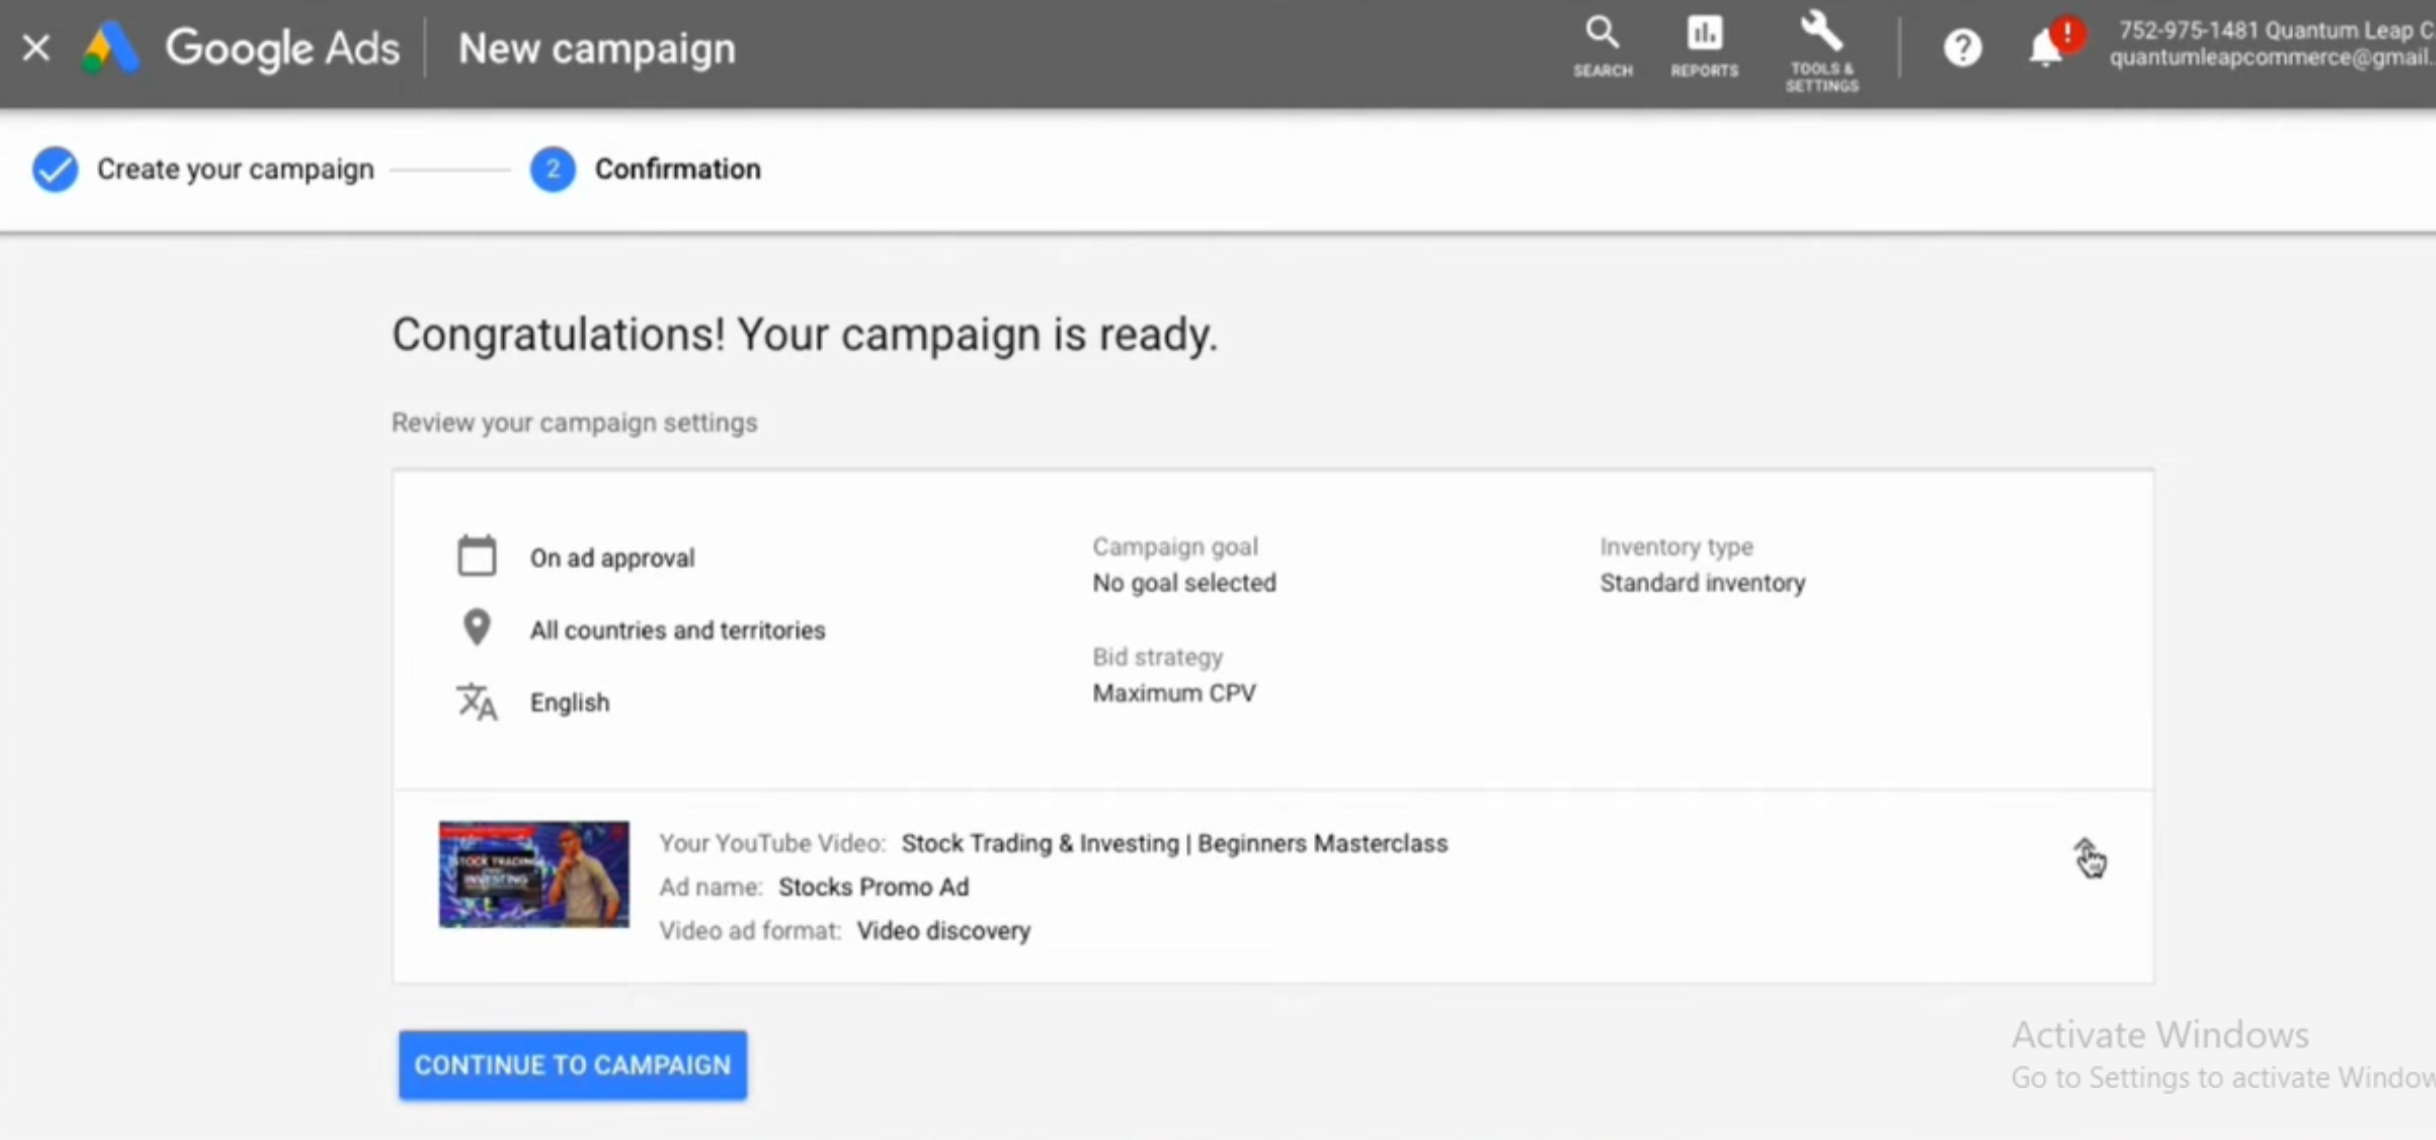Open the help question mark icon
2436x1140 pixels.
pyautogui.click(x=1962, y=47)
